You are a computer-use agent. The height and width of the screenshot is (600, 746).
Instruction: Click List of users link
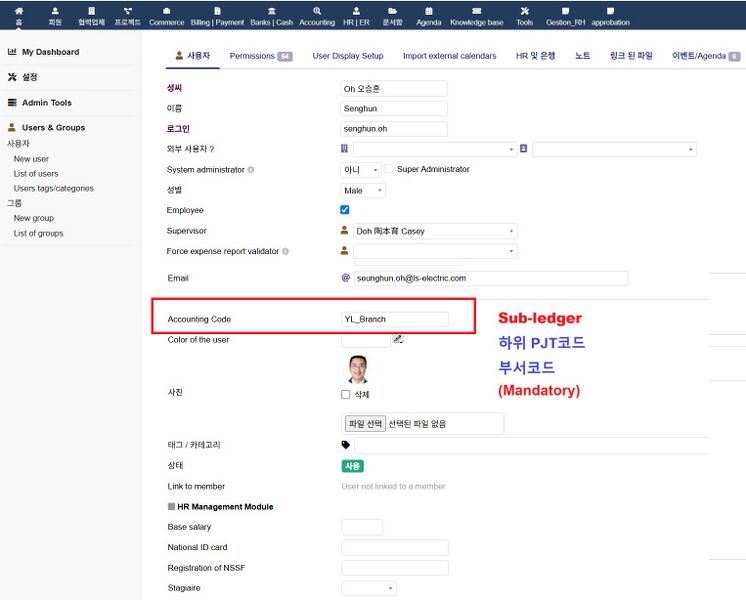(x=36, y=174)
